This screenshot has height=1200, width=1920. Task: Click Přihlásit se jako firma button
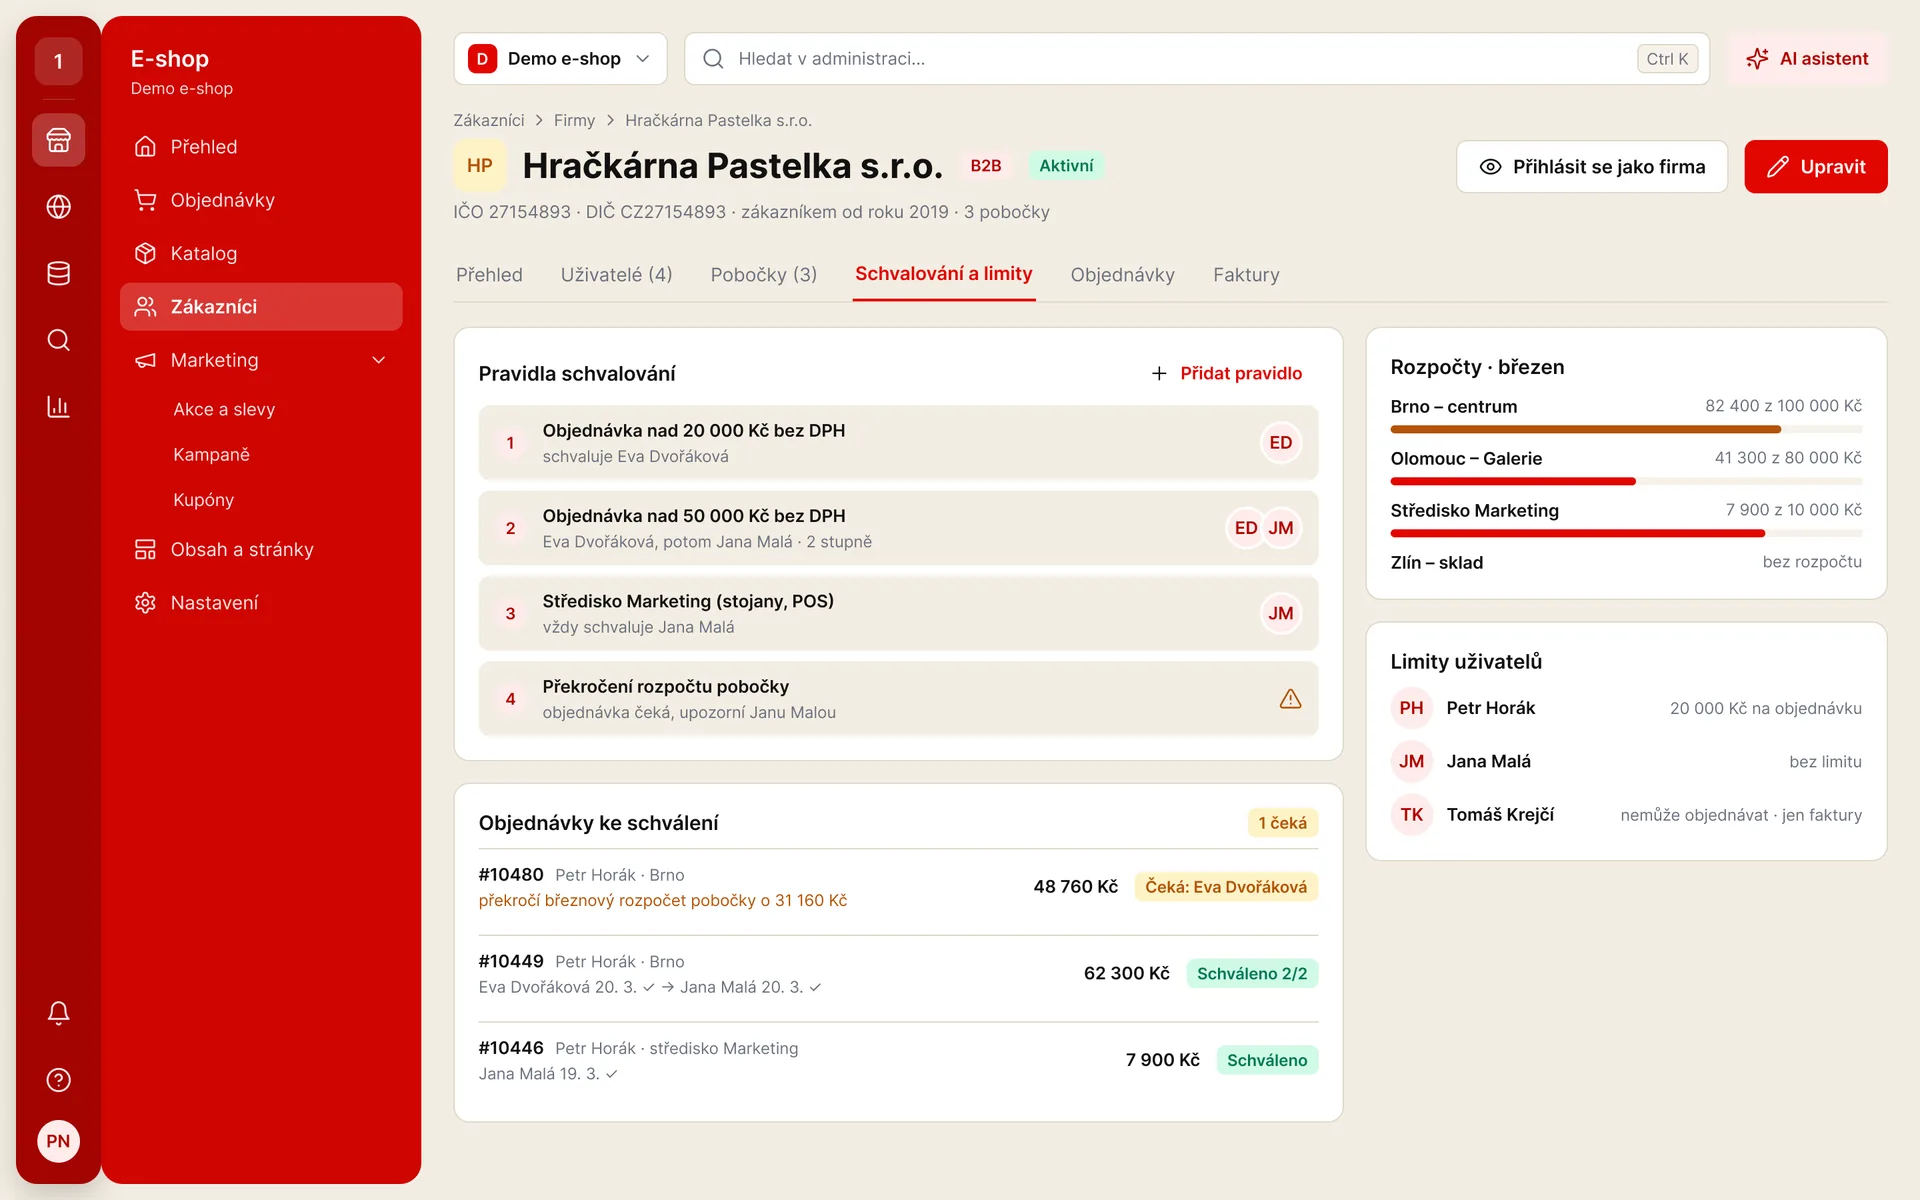(1592, 167)
